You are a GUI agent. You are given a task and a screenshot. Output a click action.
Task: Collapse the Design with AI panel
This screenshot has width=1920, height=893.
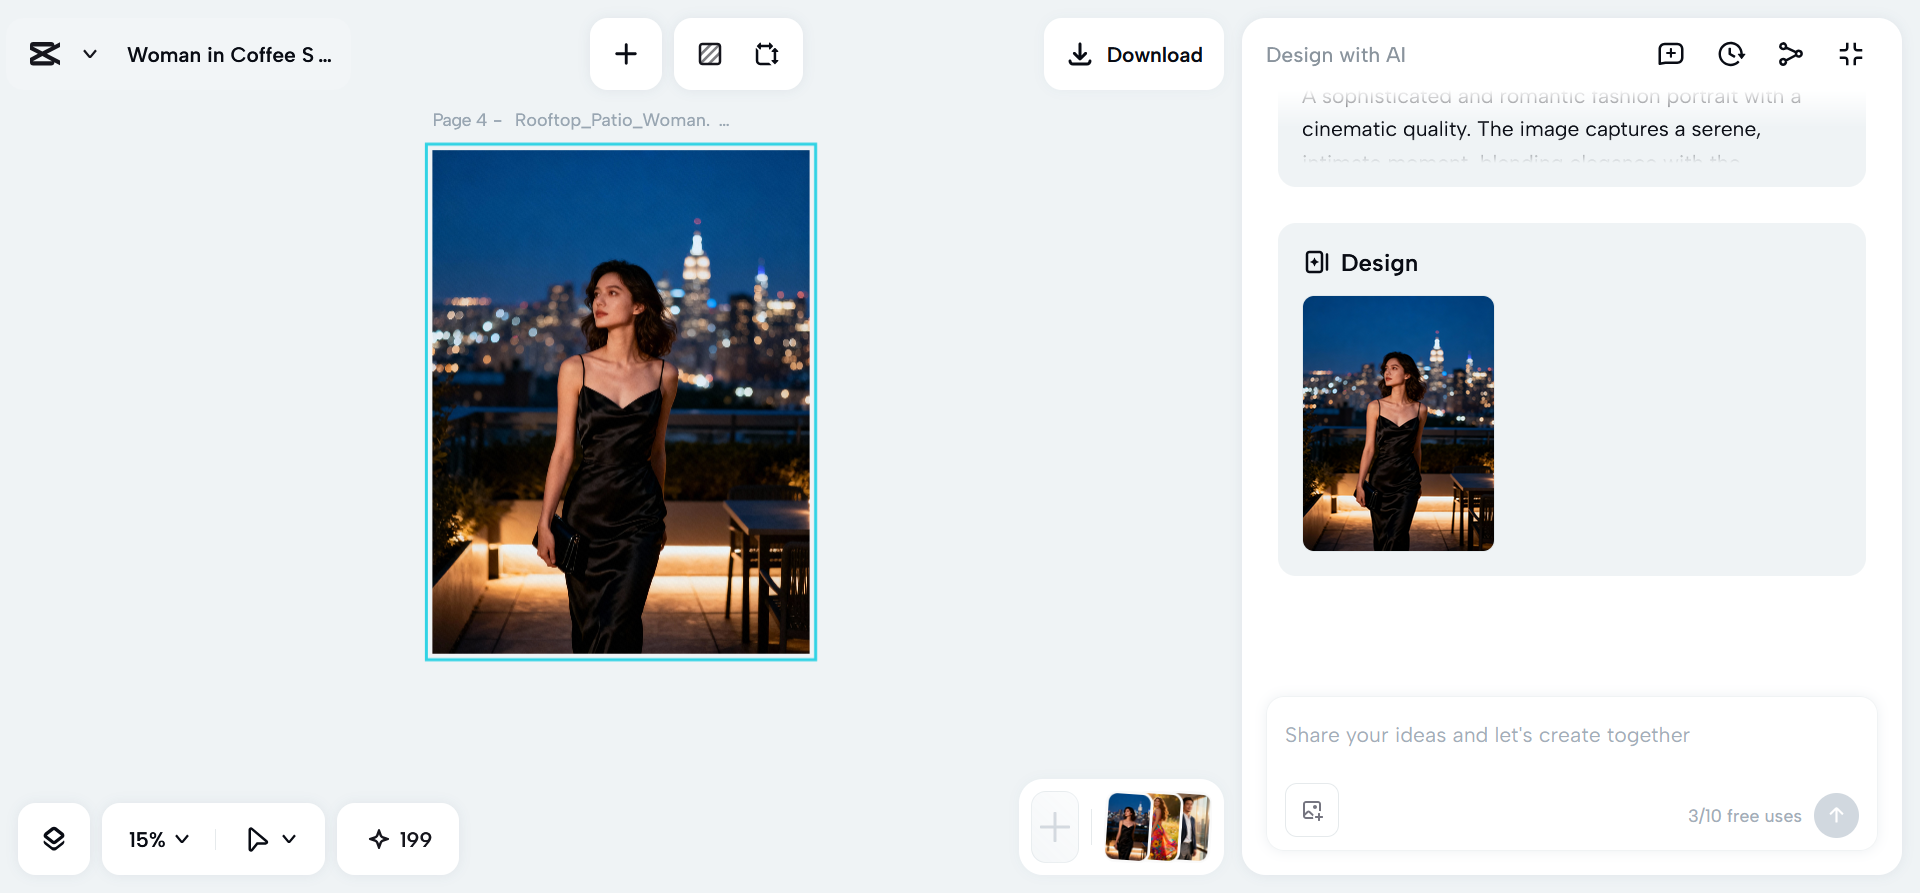click(1851, 54)
